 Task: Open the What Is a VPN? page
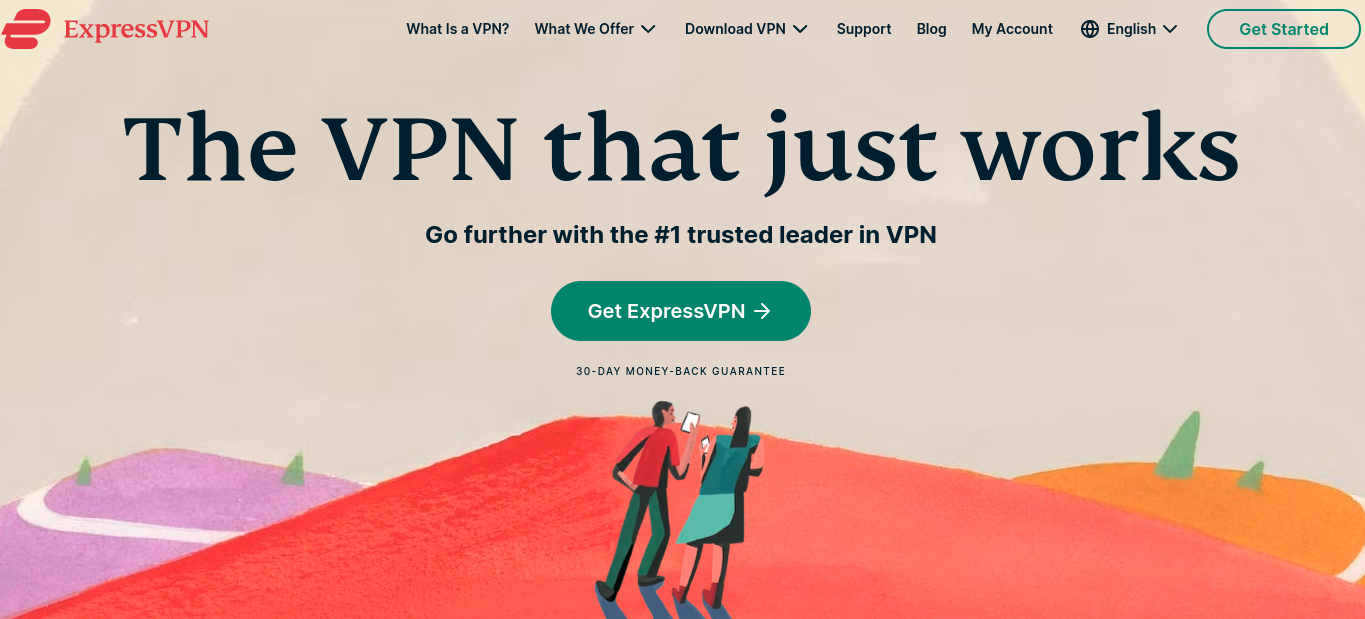point(457,29)
